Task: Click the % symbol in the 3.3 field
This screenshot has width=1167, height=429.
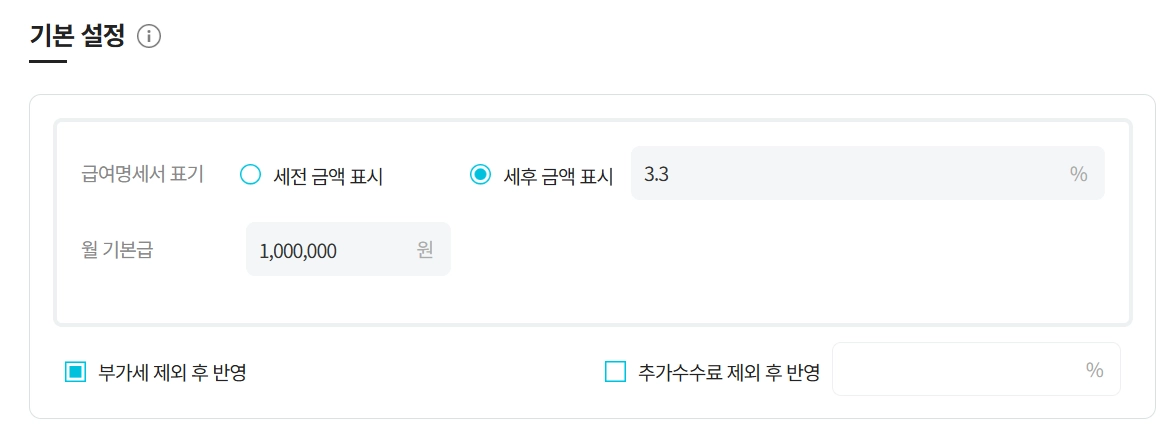Action: pyautogui.click(x=1078, y=174)
